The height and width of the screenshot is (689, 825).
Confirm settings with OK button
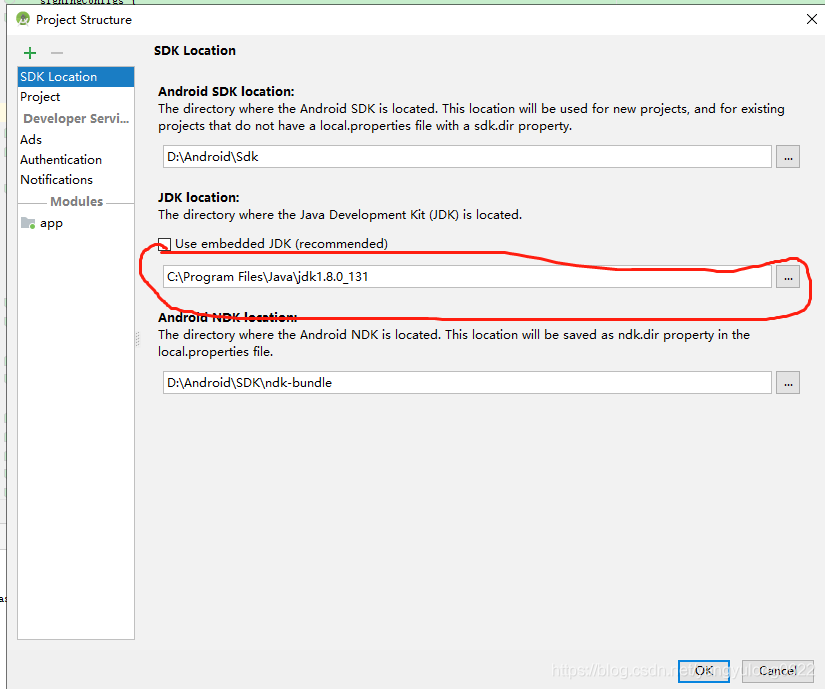tap(703, 671)
